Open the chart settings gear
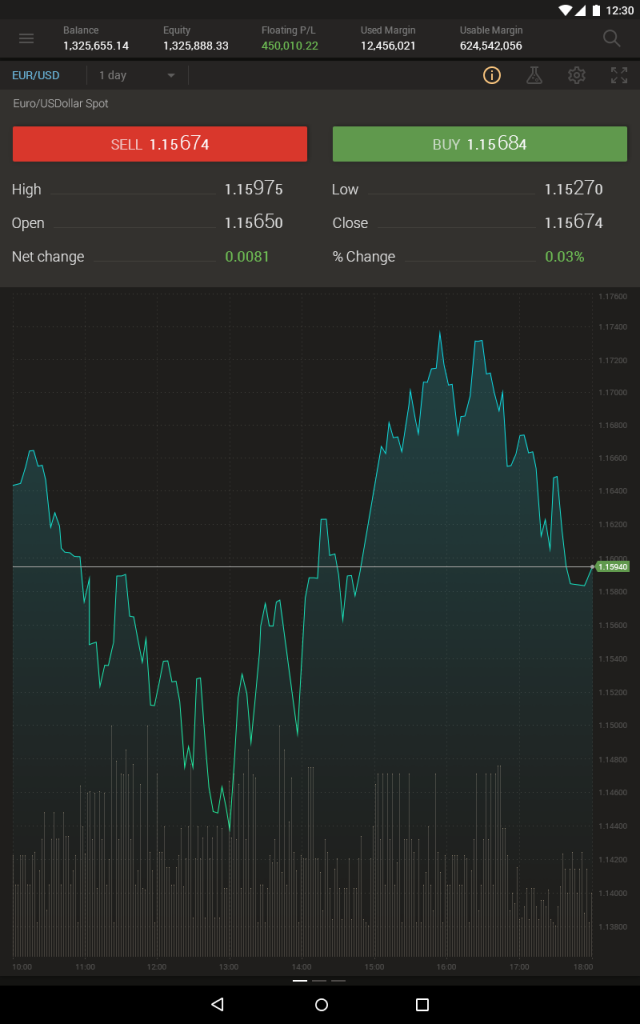Screen dimensions: 640x1024 (576, 74)
